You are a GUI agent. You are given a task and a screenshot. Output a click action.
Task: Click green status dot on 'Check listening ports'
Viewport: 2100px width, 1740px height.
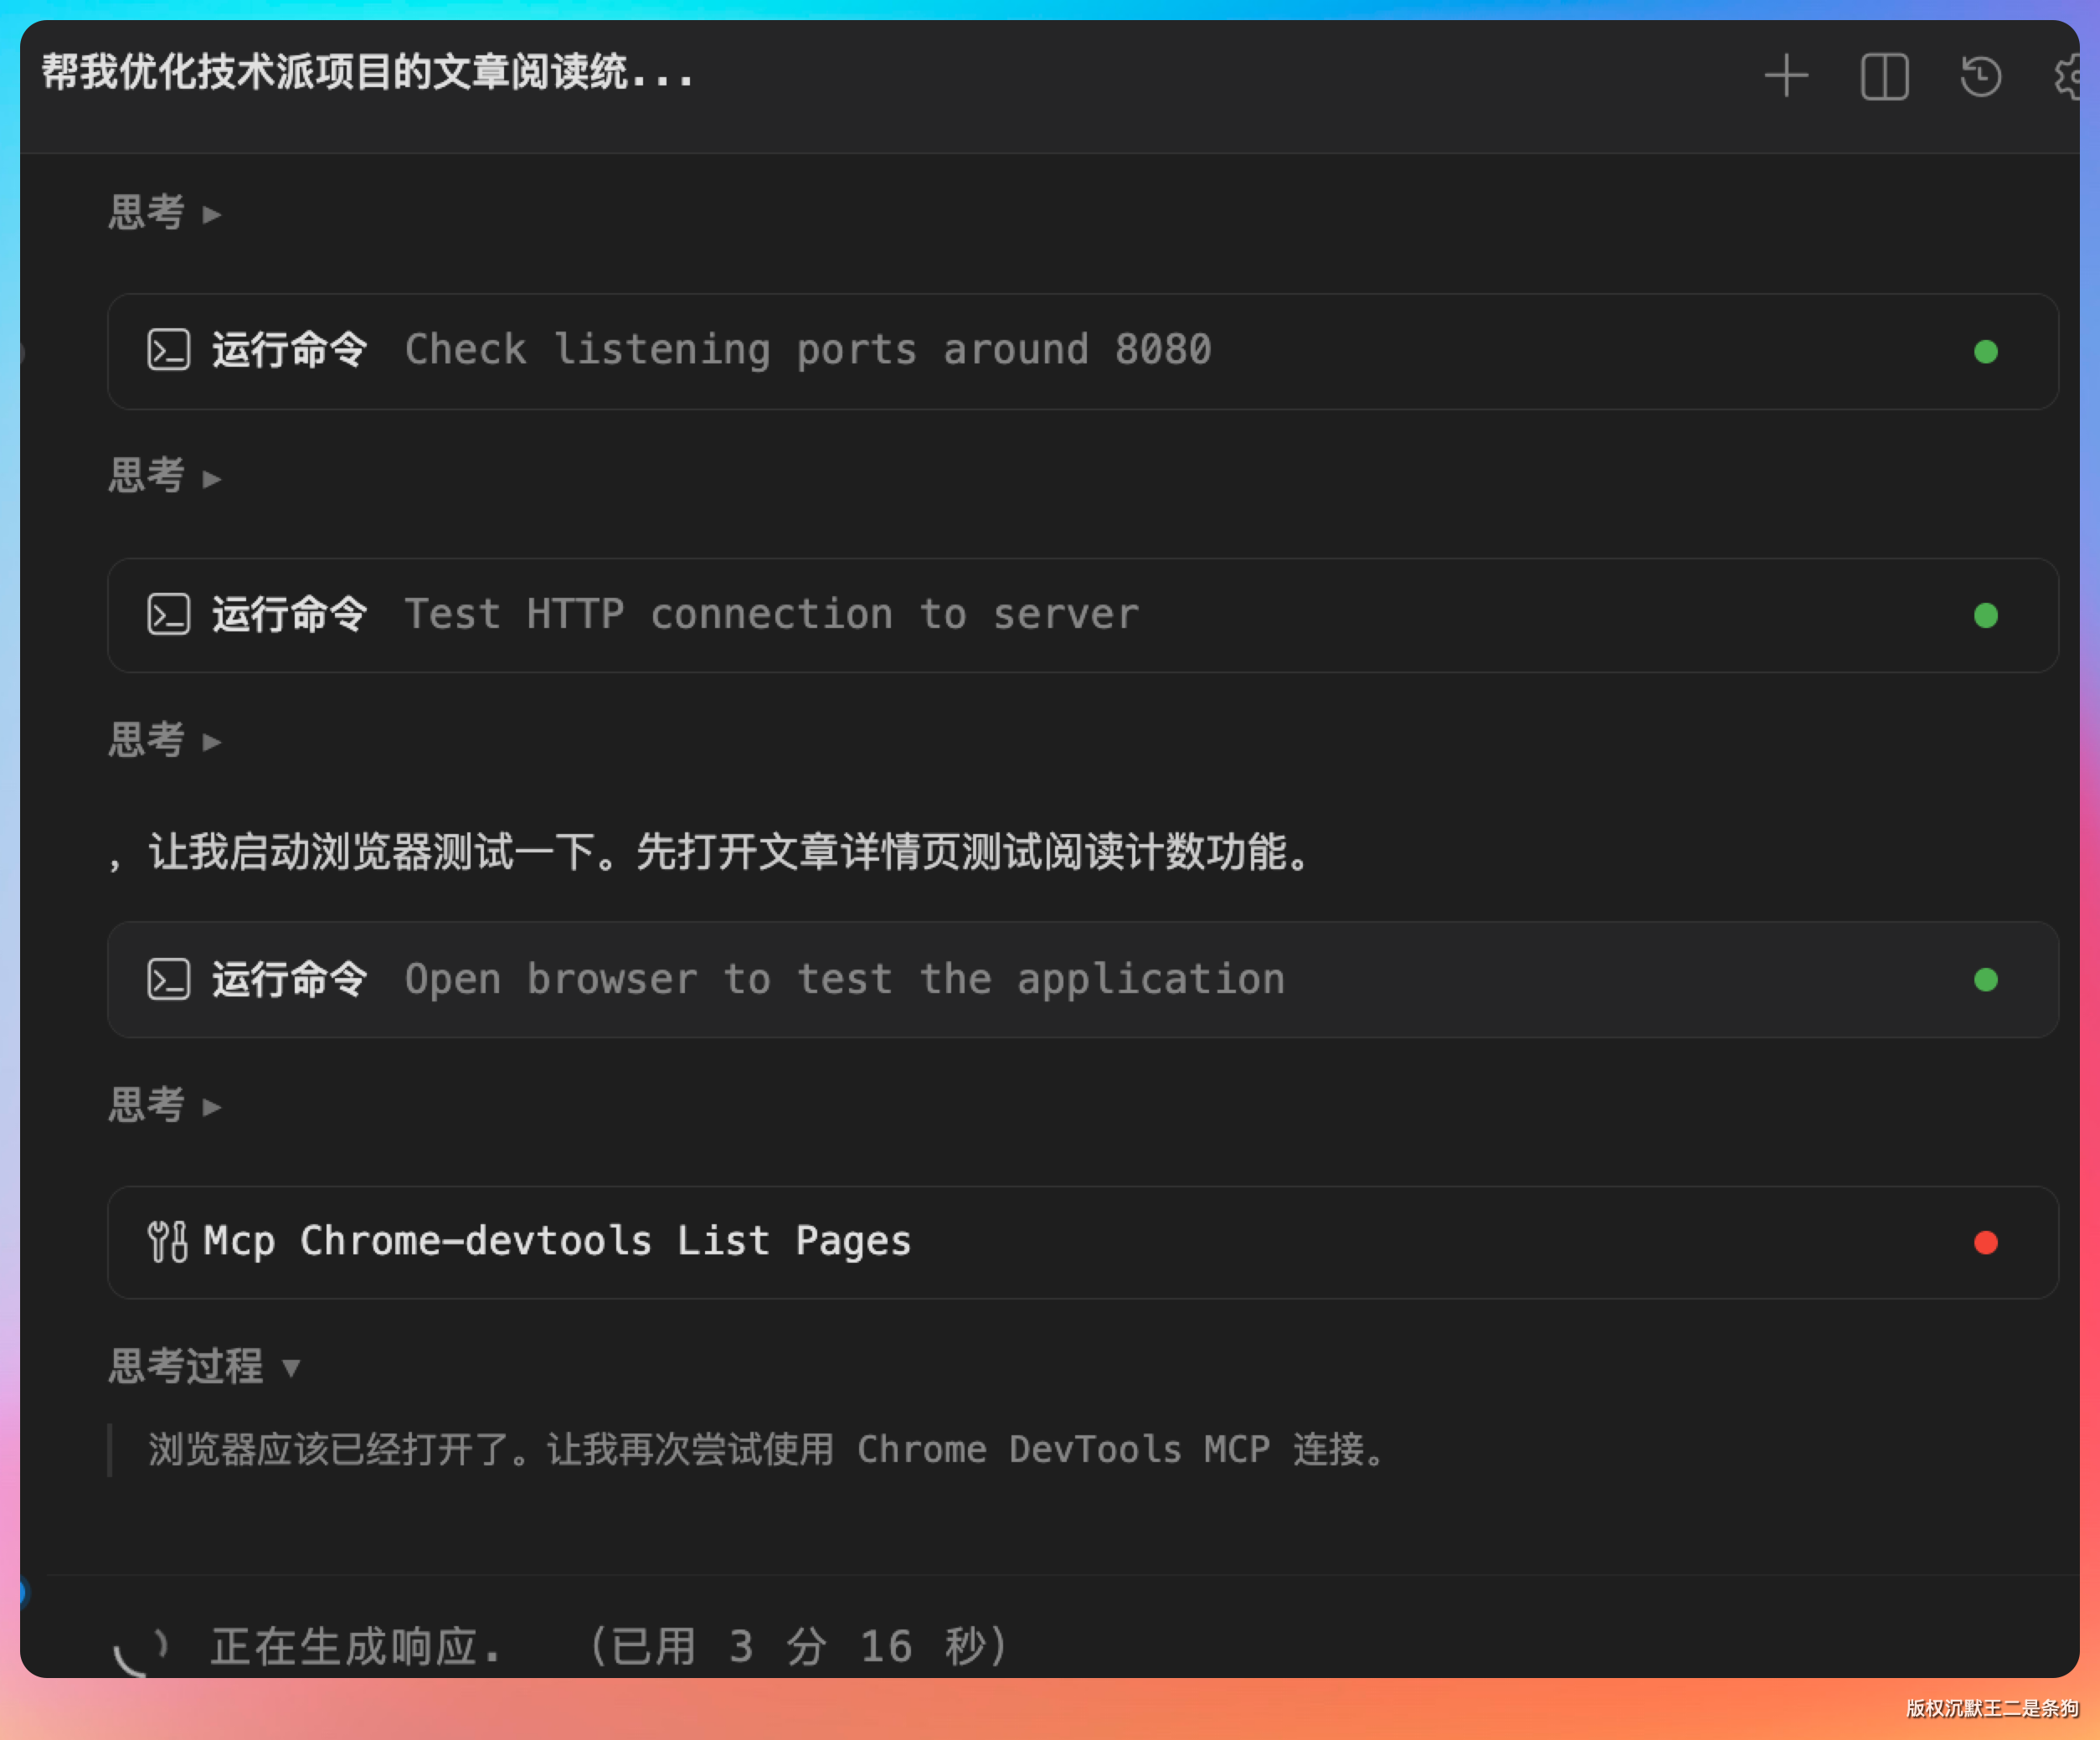1985,352
